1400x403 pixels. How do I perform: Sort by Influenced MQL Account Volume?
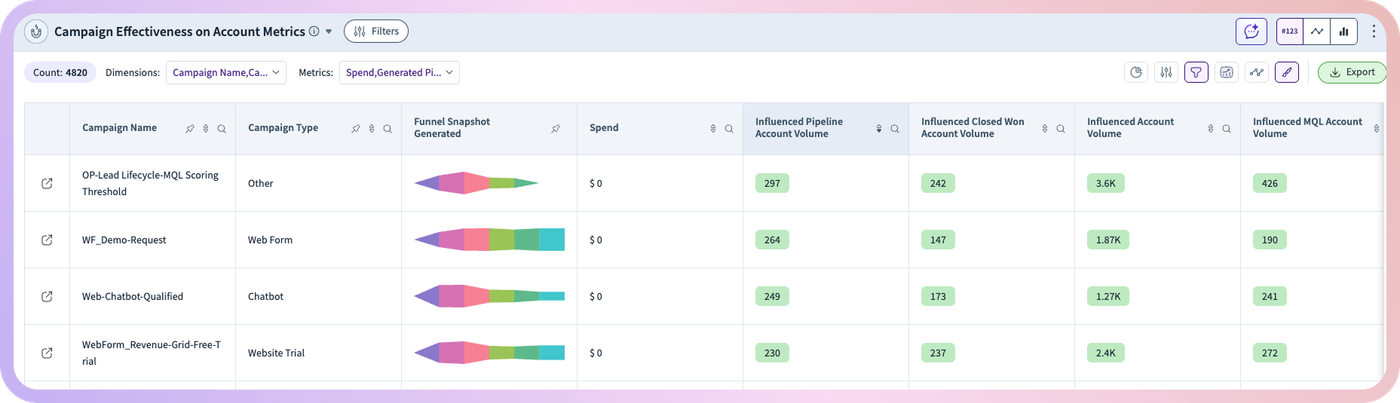click(1377, 129)
